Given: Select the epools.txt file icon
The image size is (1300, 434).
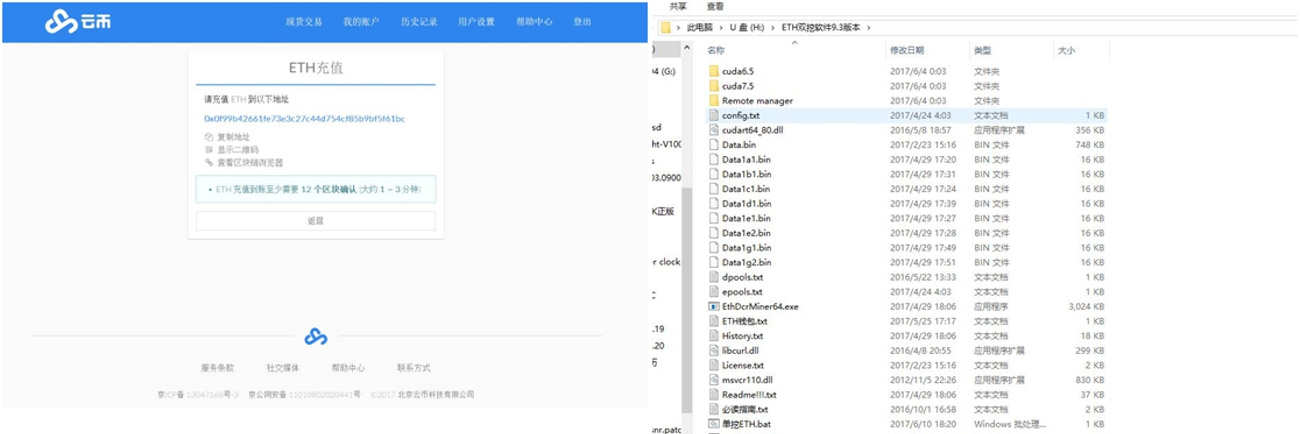Looking at the screenshot, I should (x=713, y=292).
